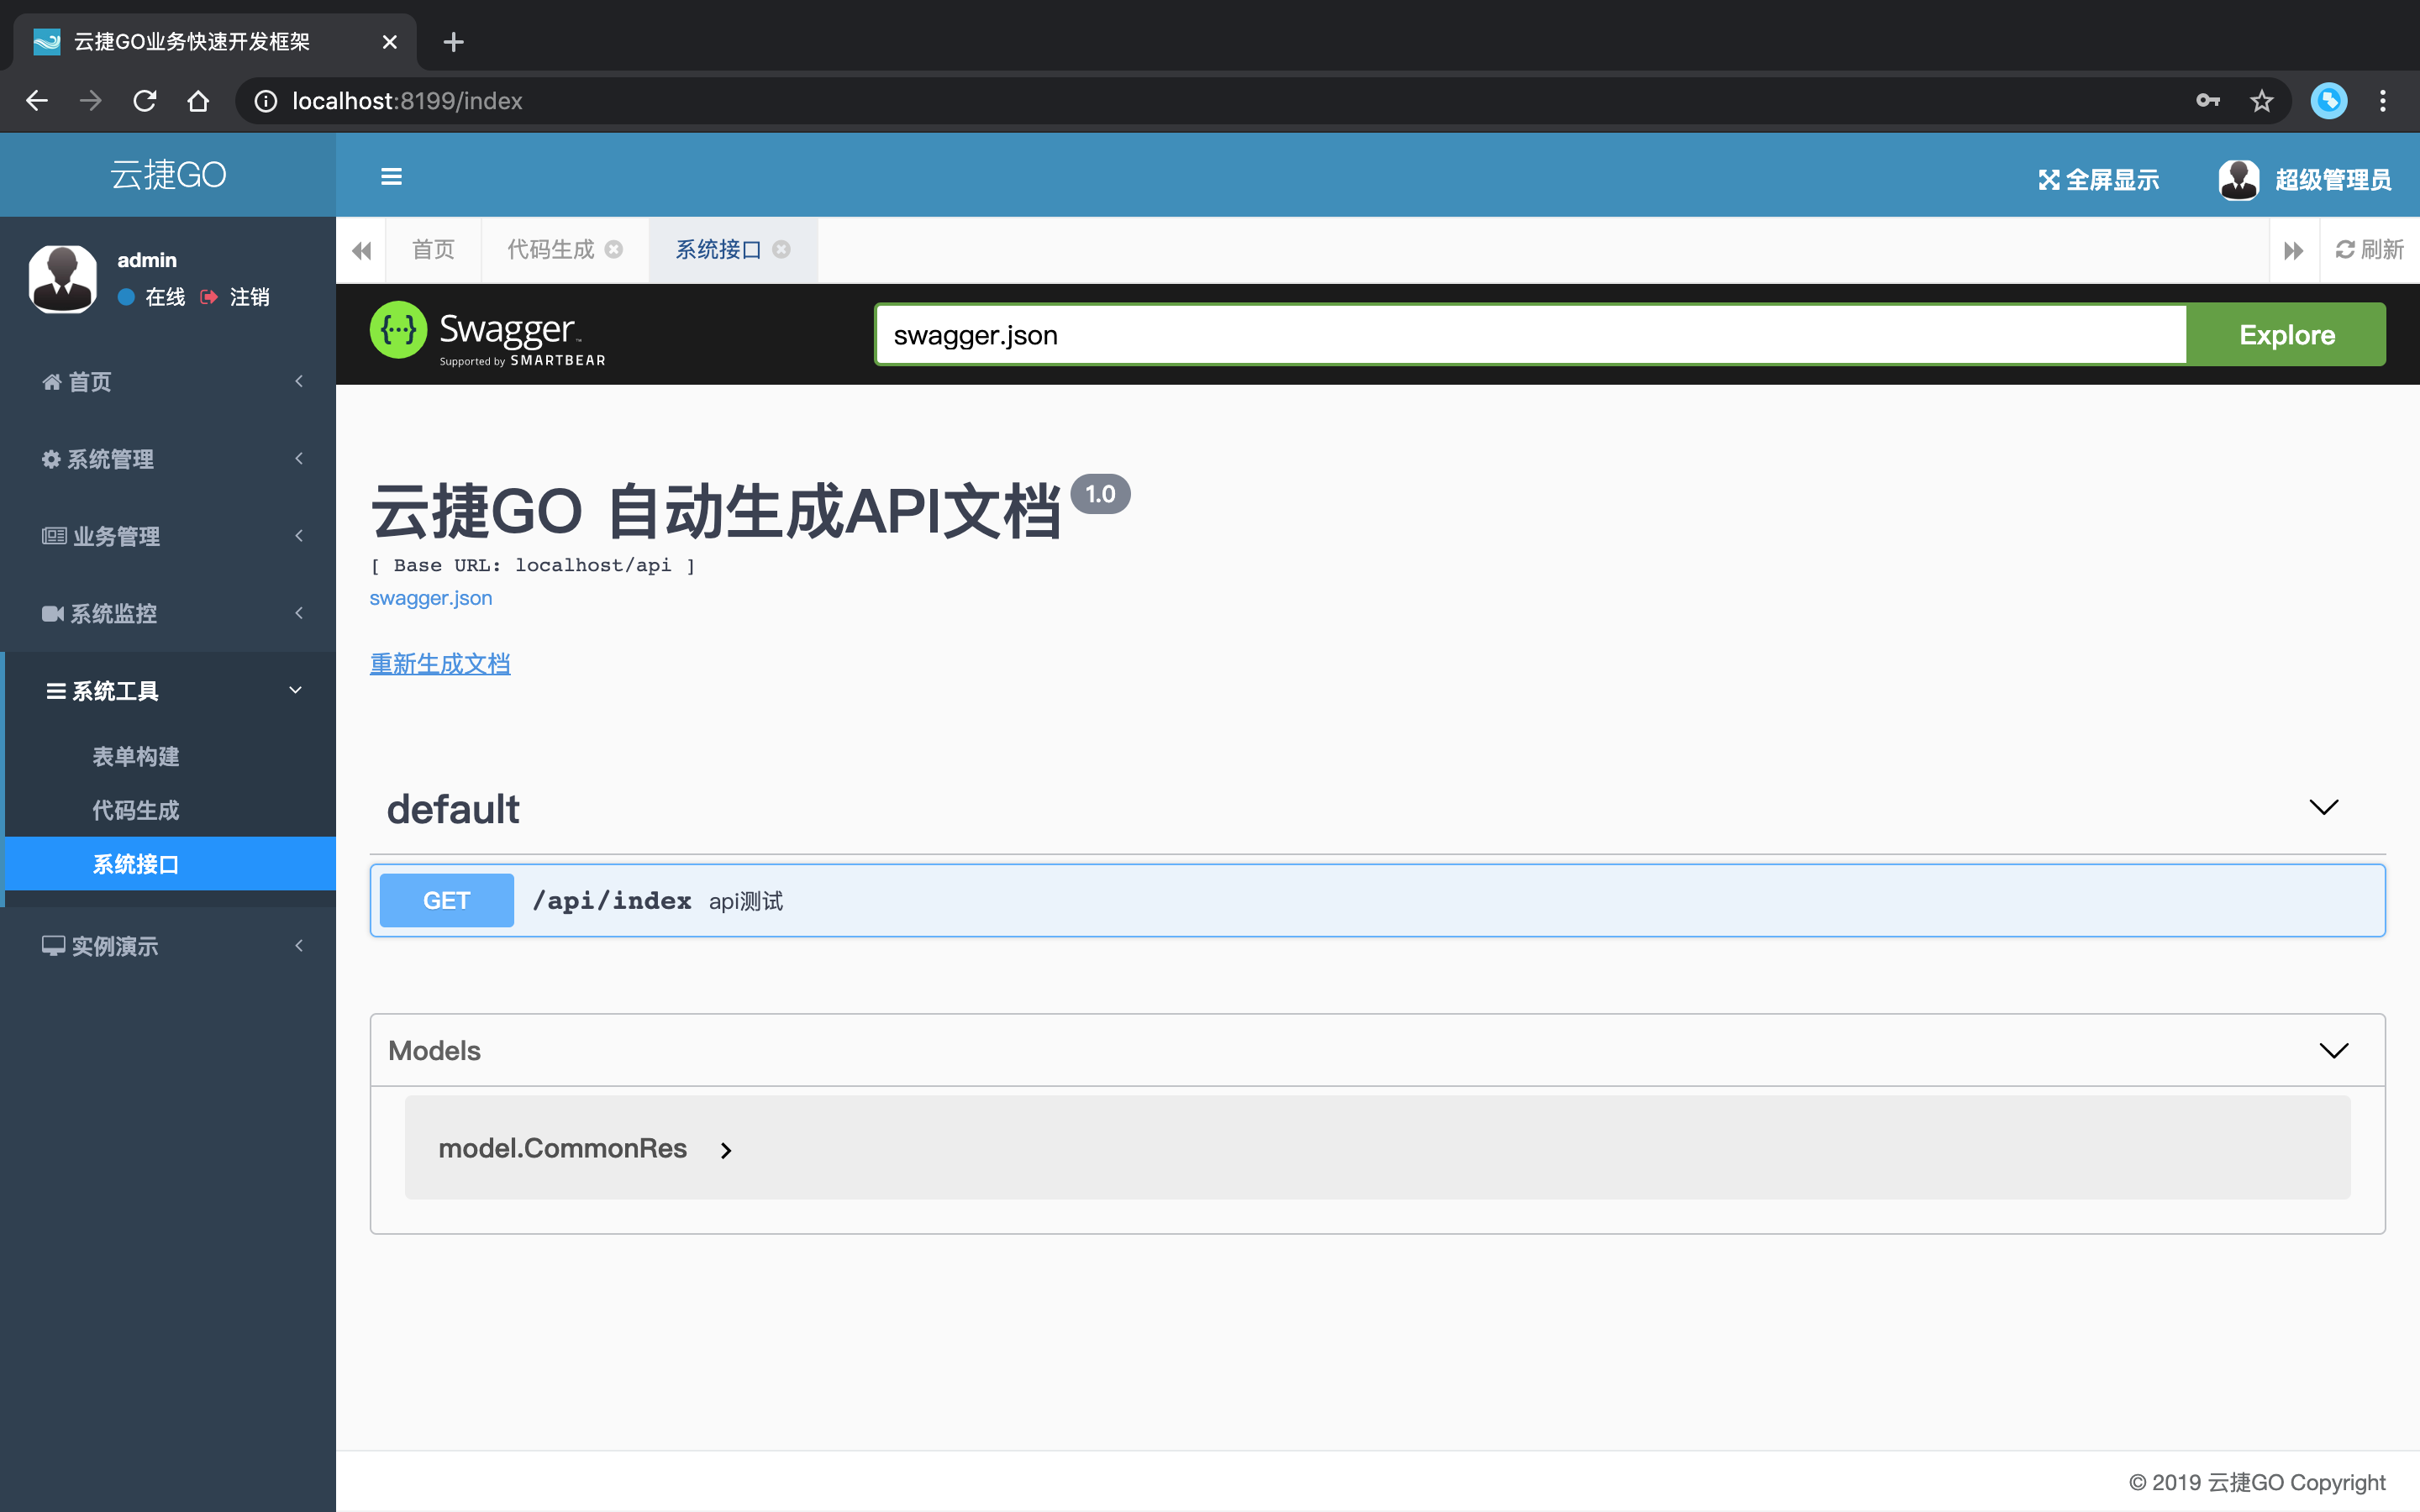Bookmark page with the star icon
This screenshot has width=2420, height=1512.
2261,101
